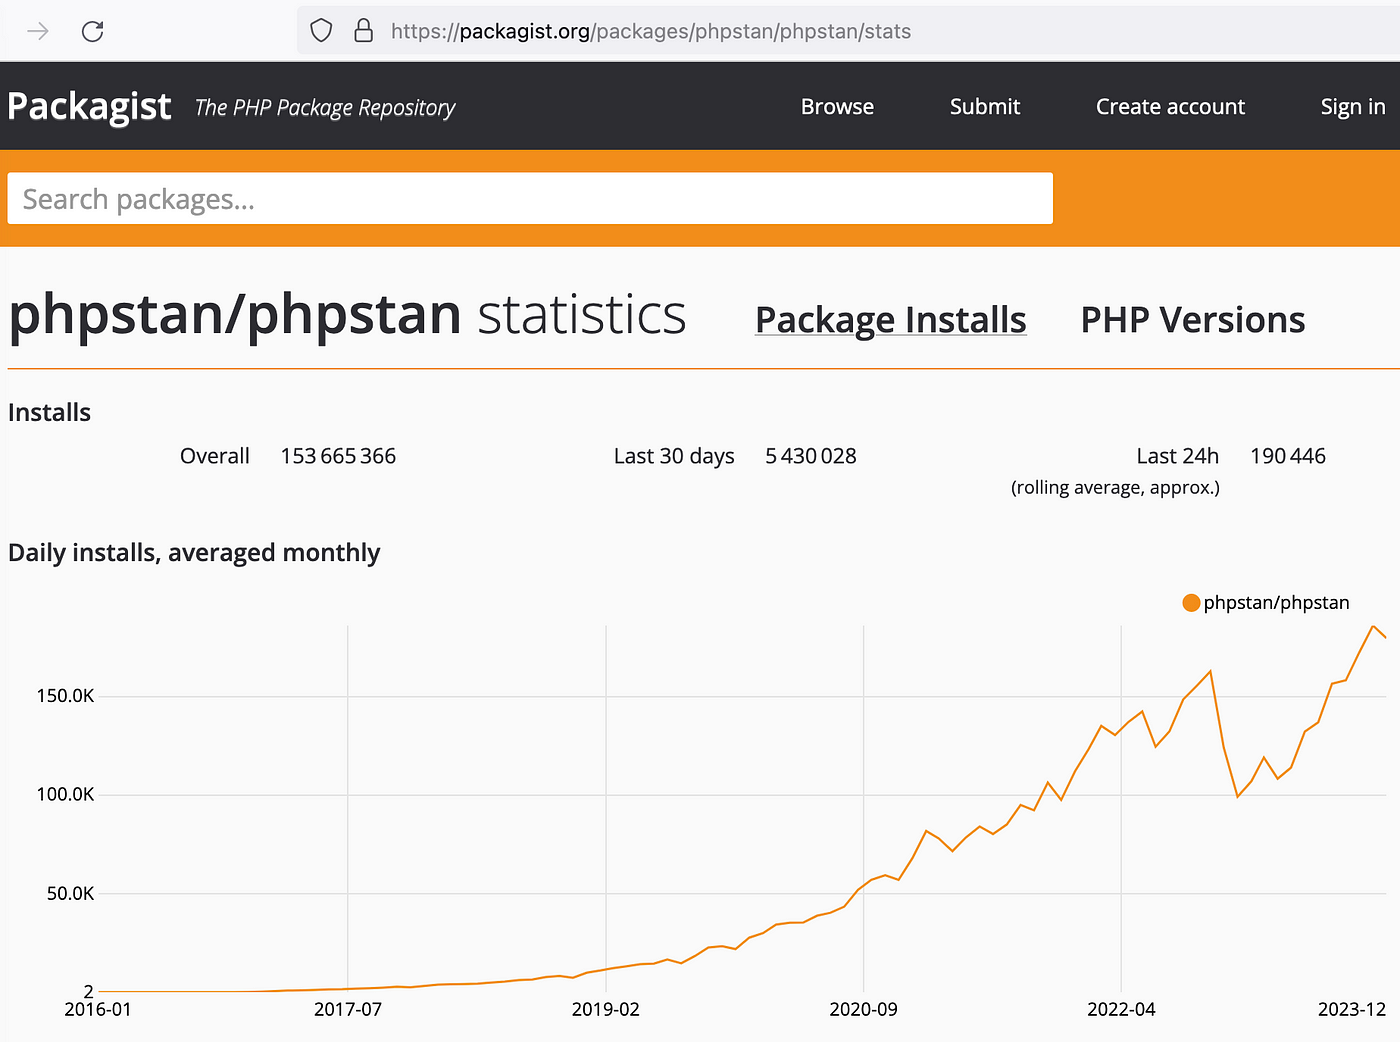Image resolution: width=1400 pixels, height=1042 pixels.
Task: Focus the Search packages field
Action: click(530, 198)
